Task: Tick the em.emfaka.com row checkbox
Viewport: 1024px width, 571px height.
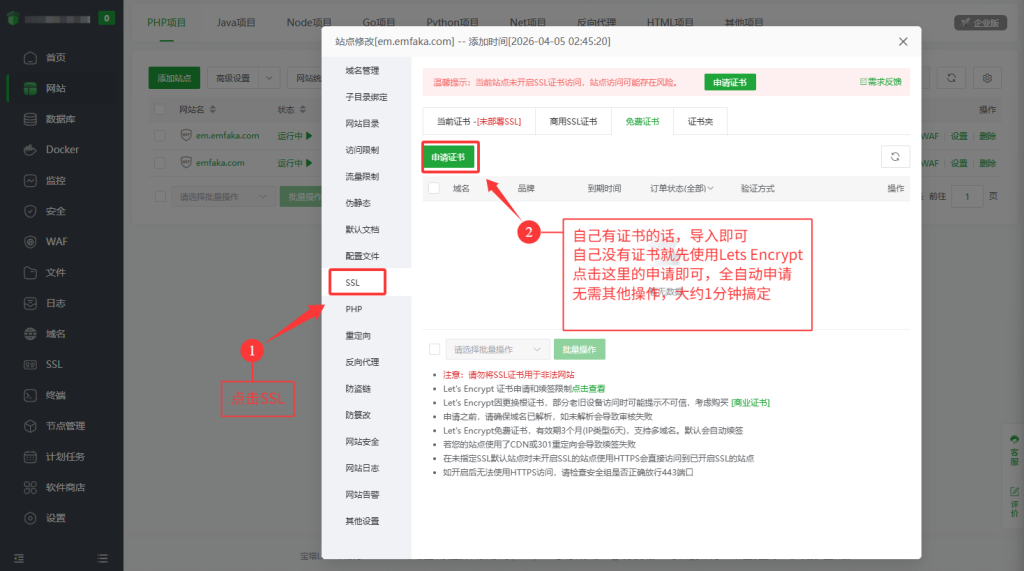Action: (159, 135)
